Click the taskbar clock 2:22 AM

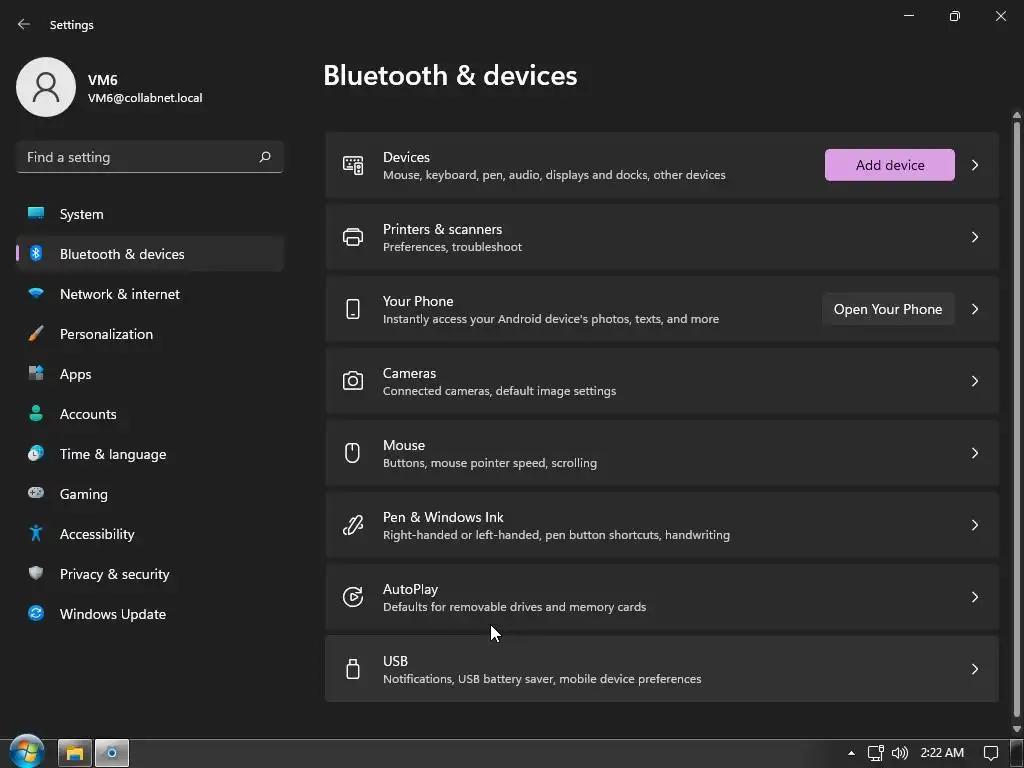tap(942, 753)
